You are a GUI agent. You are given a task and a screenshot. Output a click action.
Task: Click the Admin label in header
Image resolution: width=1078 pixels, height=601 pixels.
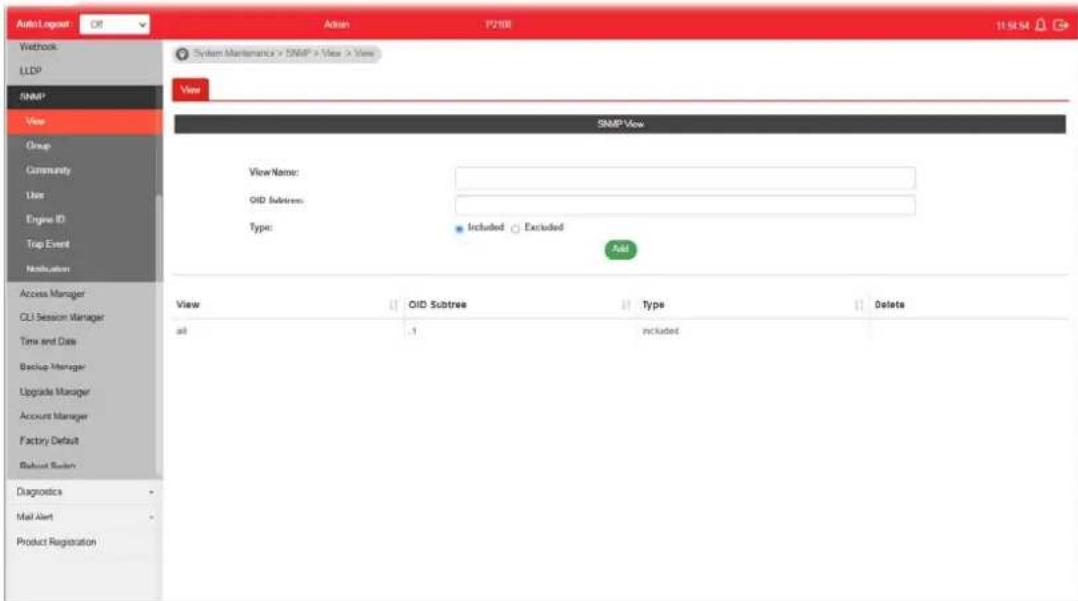pyautogui.click(x=337, y=25)
